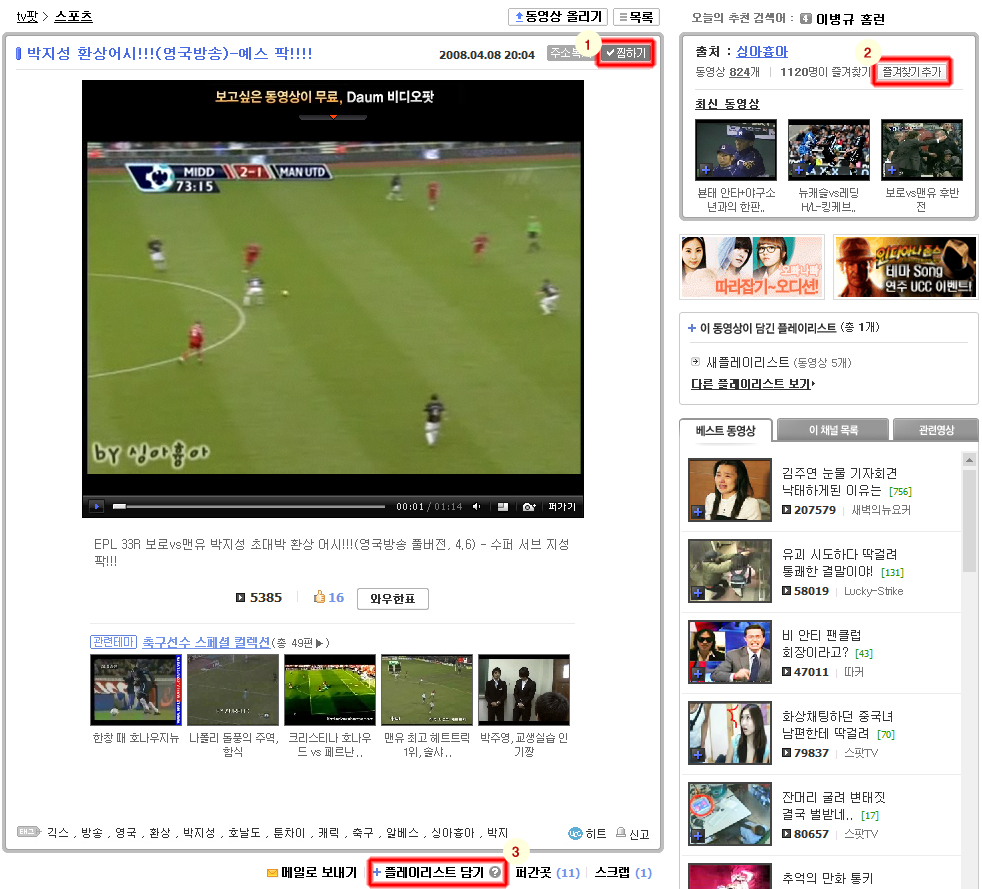
Task: Open the 나폴리 돌풍의 주역, 함식 thumbnail
Action: [x=233, y=690]
